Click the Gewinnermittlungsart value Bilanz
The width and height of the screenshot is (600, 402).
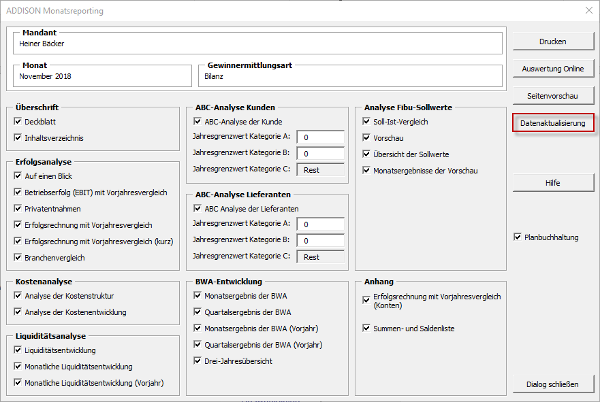pos(214,76)
